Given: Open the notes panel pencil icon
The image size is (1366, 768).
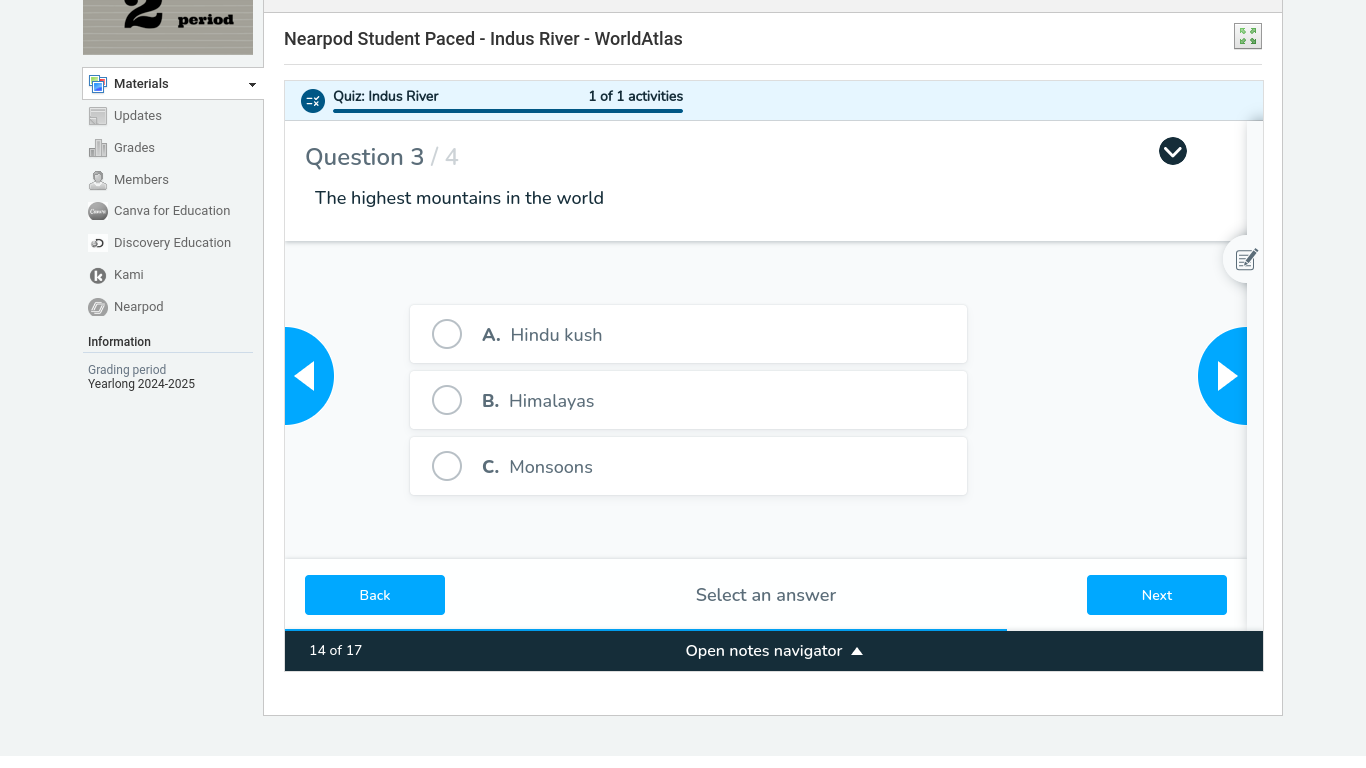Looking at the screenshot, I should [1245, 259].
